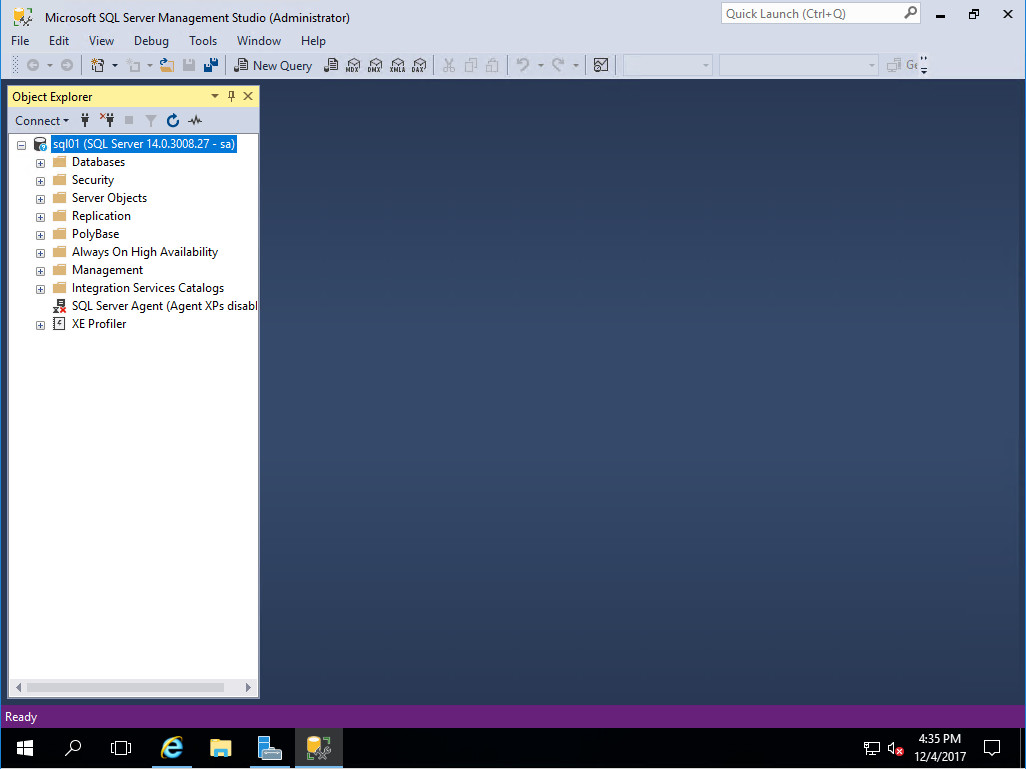This screenshot has width=1026, height=769.
Task: Click the Object Explorer horizontal scrollbar
Action: click(x=125, y=687)
